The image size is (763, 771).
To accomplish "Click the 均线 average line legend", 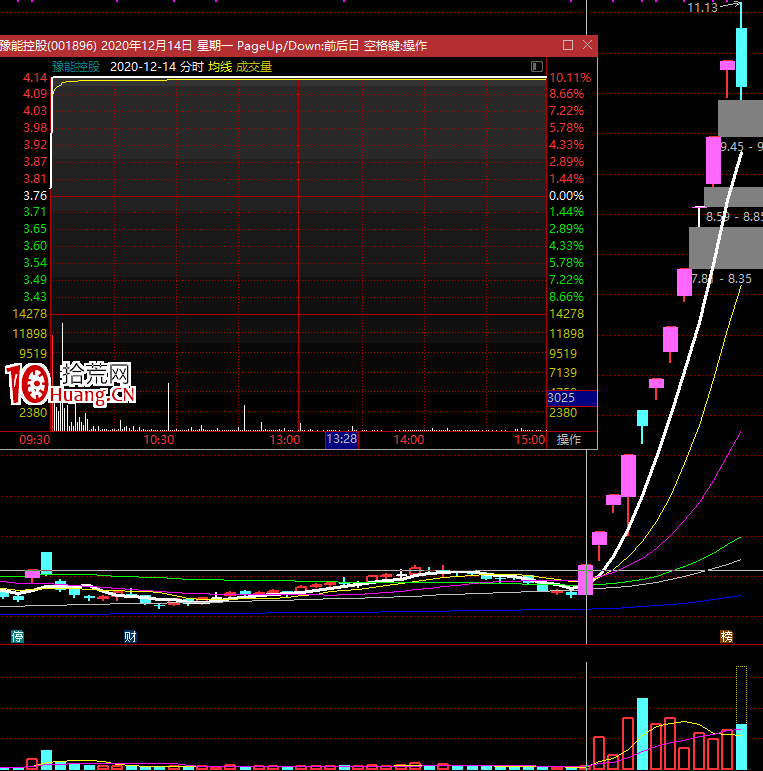I will [x=220, y=67].
